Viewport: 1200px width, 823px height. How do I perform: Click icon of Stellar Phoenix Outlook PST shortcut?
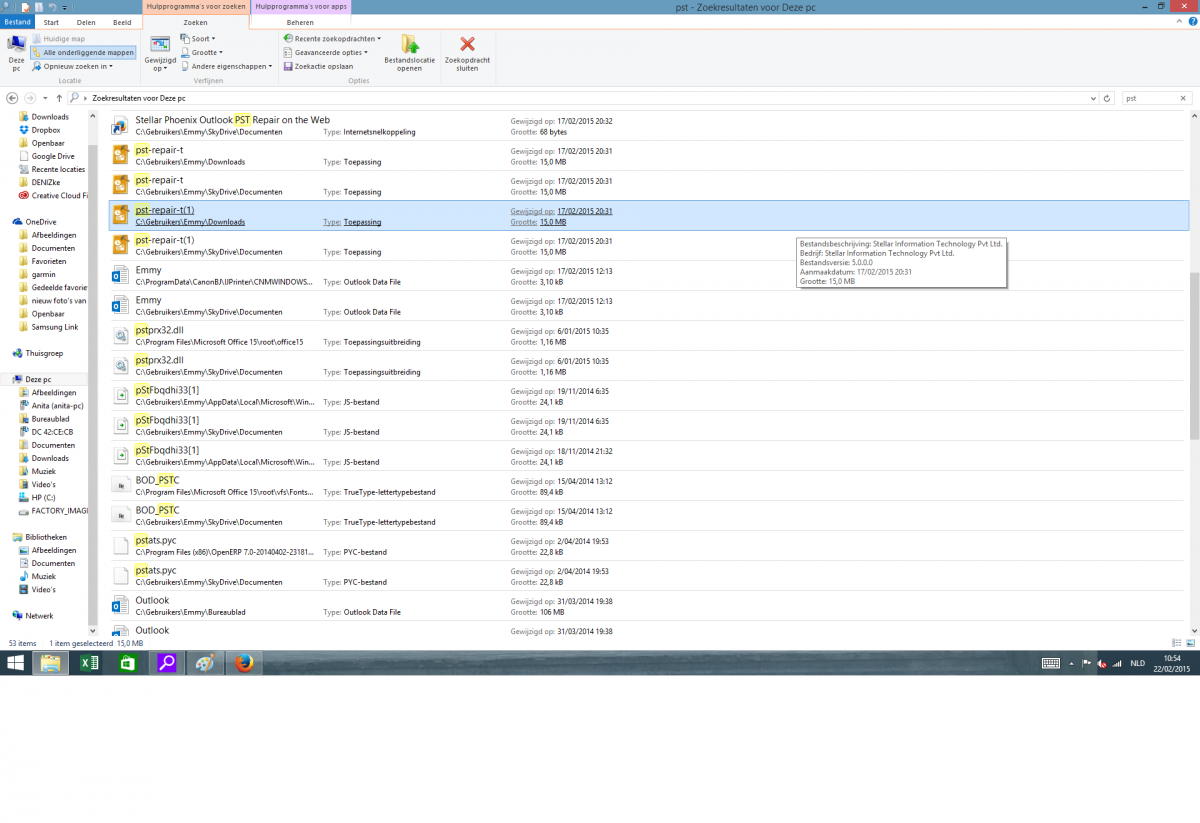(120, 125)
